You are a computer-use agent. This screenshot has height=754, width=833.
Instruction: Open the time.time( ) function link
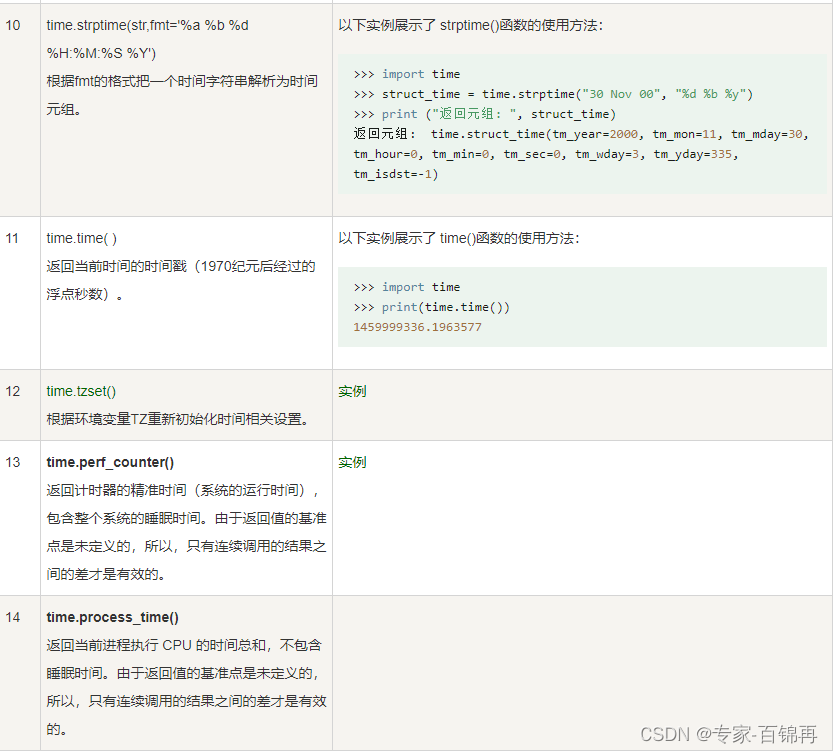pos(80,238)
